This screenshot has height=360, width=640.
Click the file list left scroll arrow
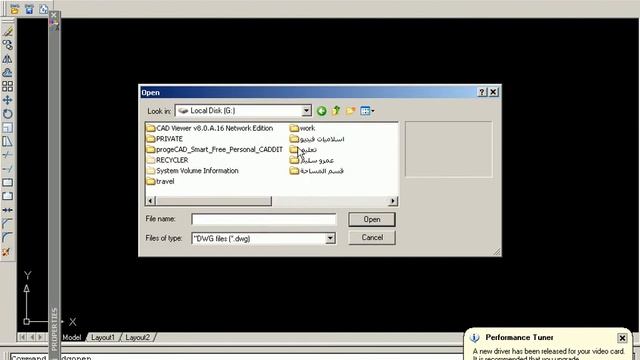click(x=150, y=201)
